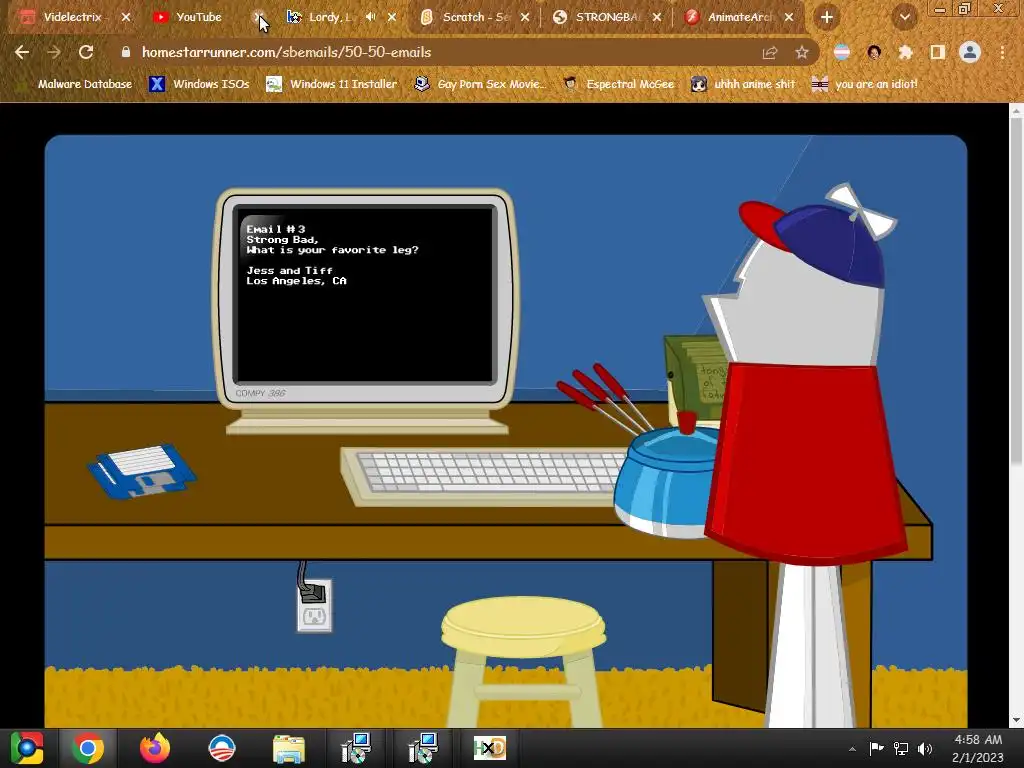Show hidden system tray icons
Image resolution: width=1024 pixels, height=768 pixels.
[852, 749]
